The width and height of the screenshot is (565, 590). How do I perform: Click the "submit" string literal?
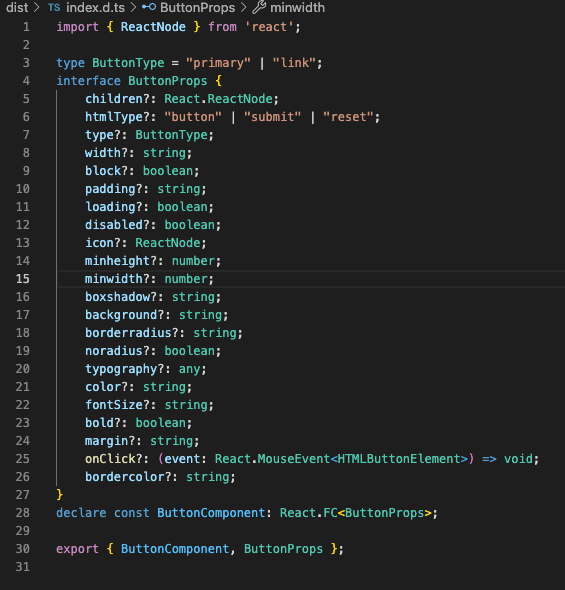272,117
